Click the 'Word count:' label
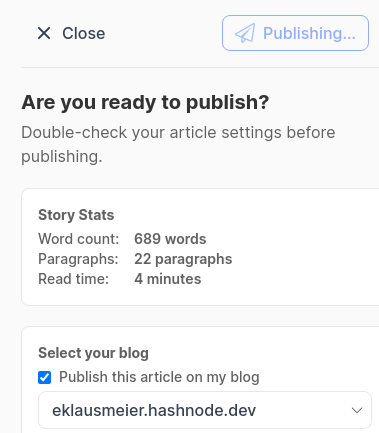This screenshot has height=433, width=379. 78,239
